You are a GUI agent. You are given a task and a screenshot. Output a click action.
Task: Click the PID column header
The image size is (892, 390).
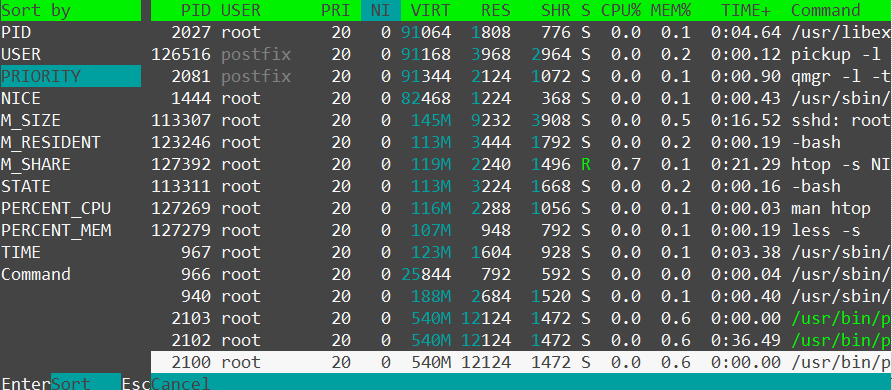[x=196, y=10]
